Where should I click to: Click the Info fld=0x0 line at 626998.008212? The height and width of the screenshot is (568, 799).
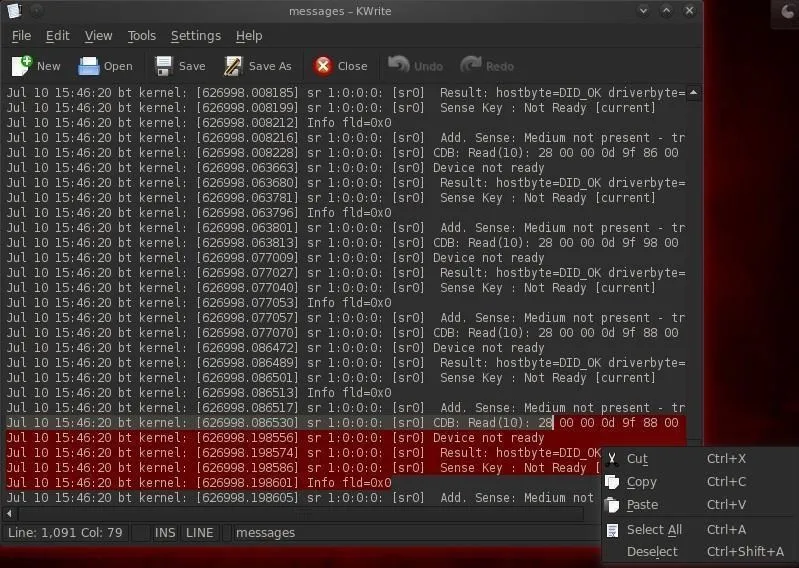click(199, 123)
